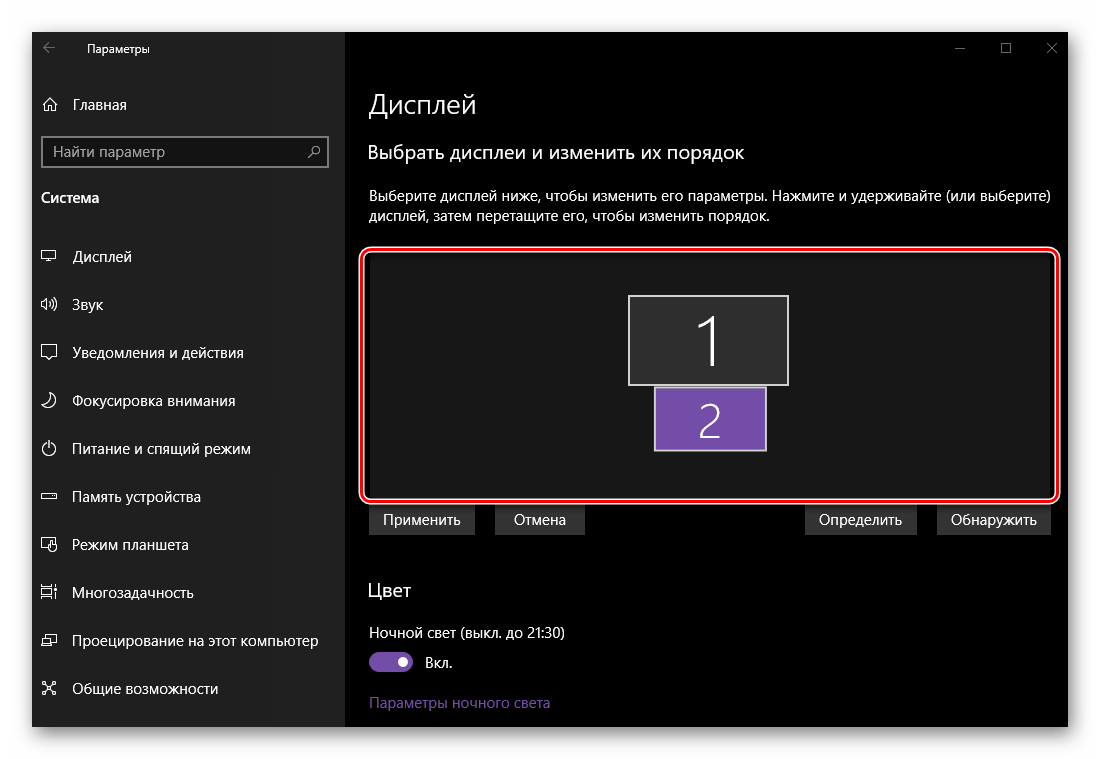
Task: Click the Уведомления и действия icon
Action: coord(49,353)
